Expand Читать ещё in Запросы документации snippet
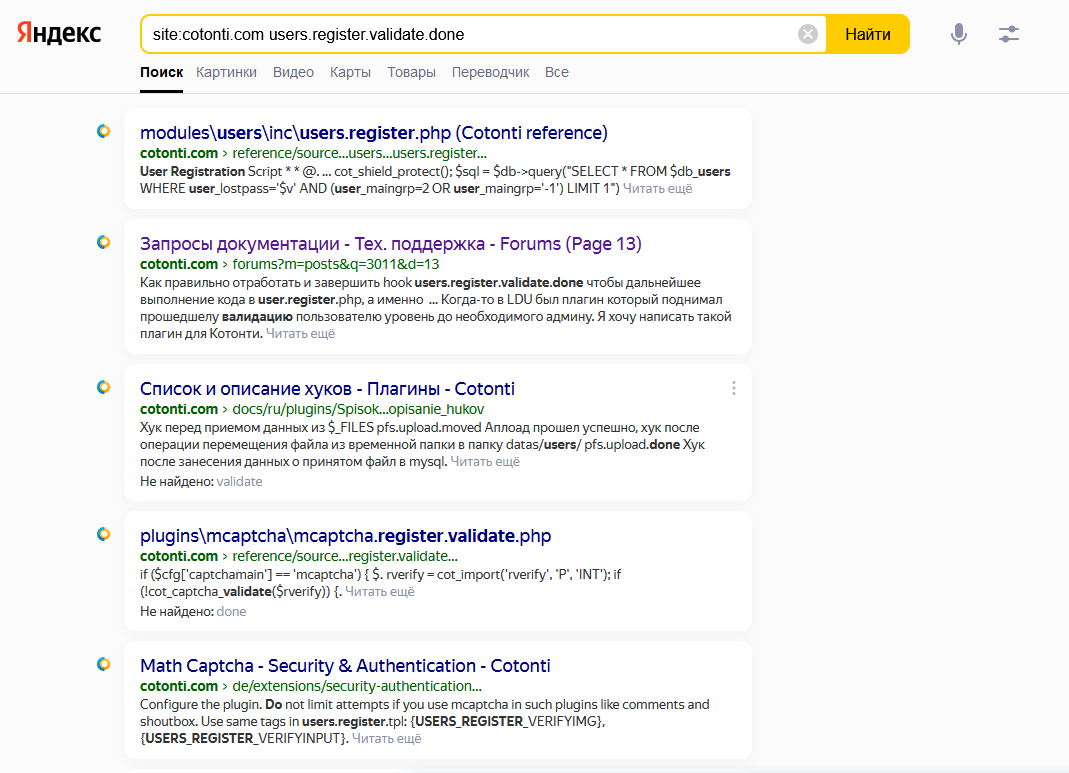 coord(300,334)
